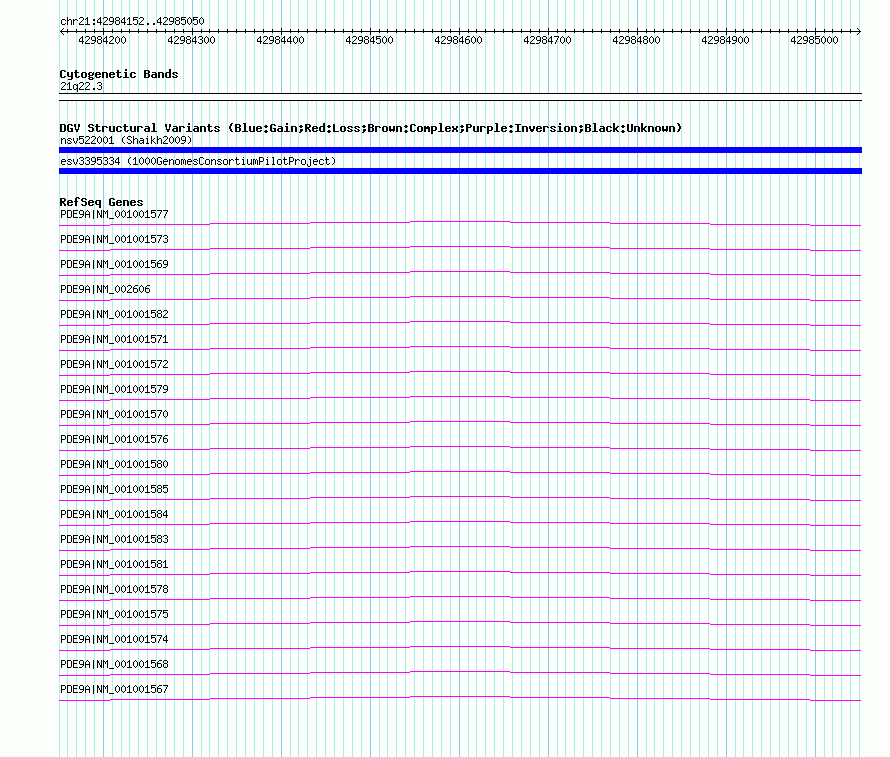The width and height of the screenshot is (890, 757).
Task: Open transcript PDE9A|NM_001001573
Action: click(x=115, y=239)
